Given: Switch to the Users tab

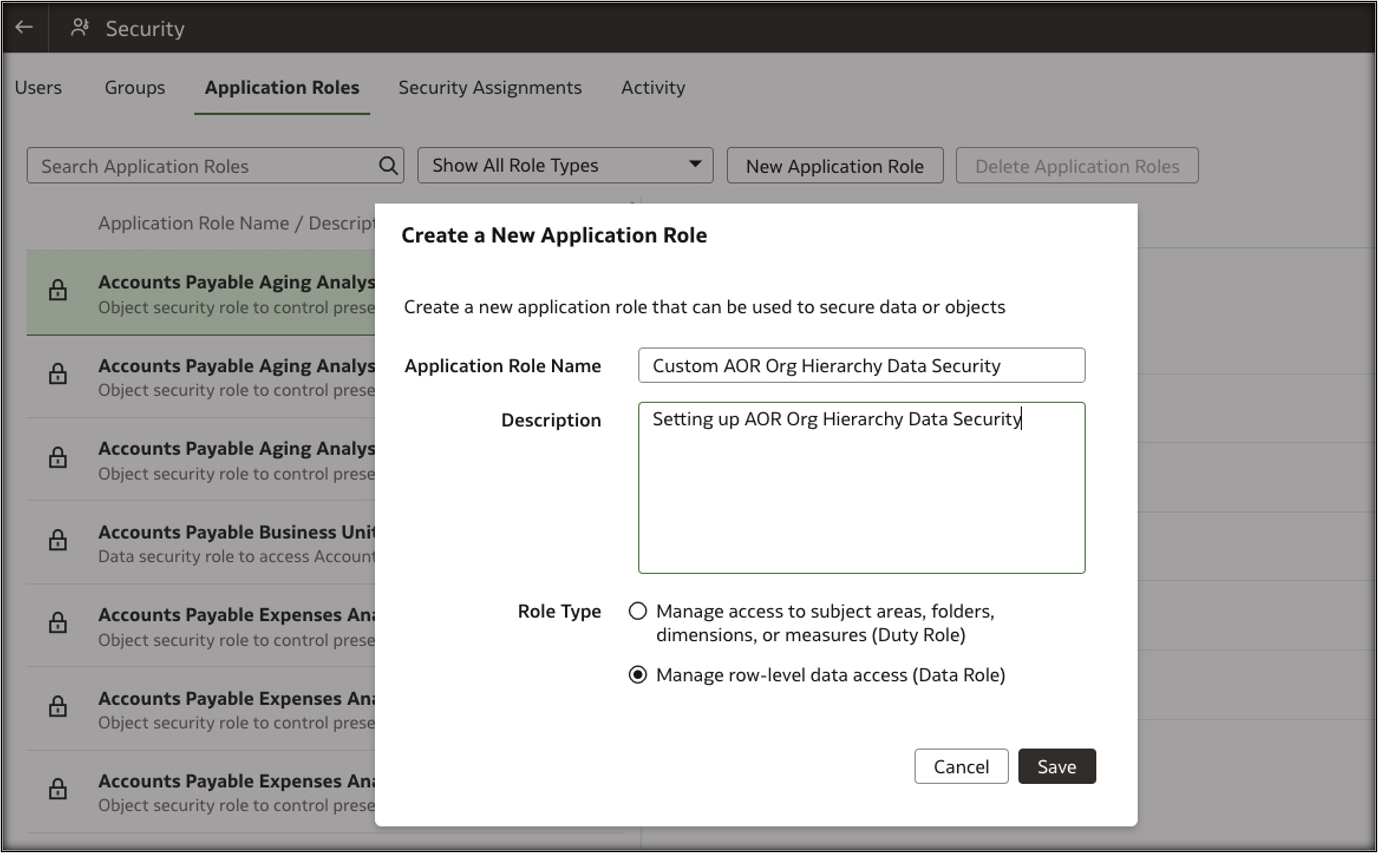Looking at the screenshot, I should pyautogui.click(x=38, y=88).
